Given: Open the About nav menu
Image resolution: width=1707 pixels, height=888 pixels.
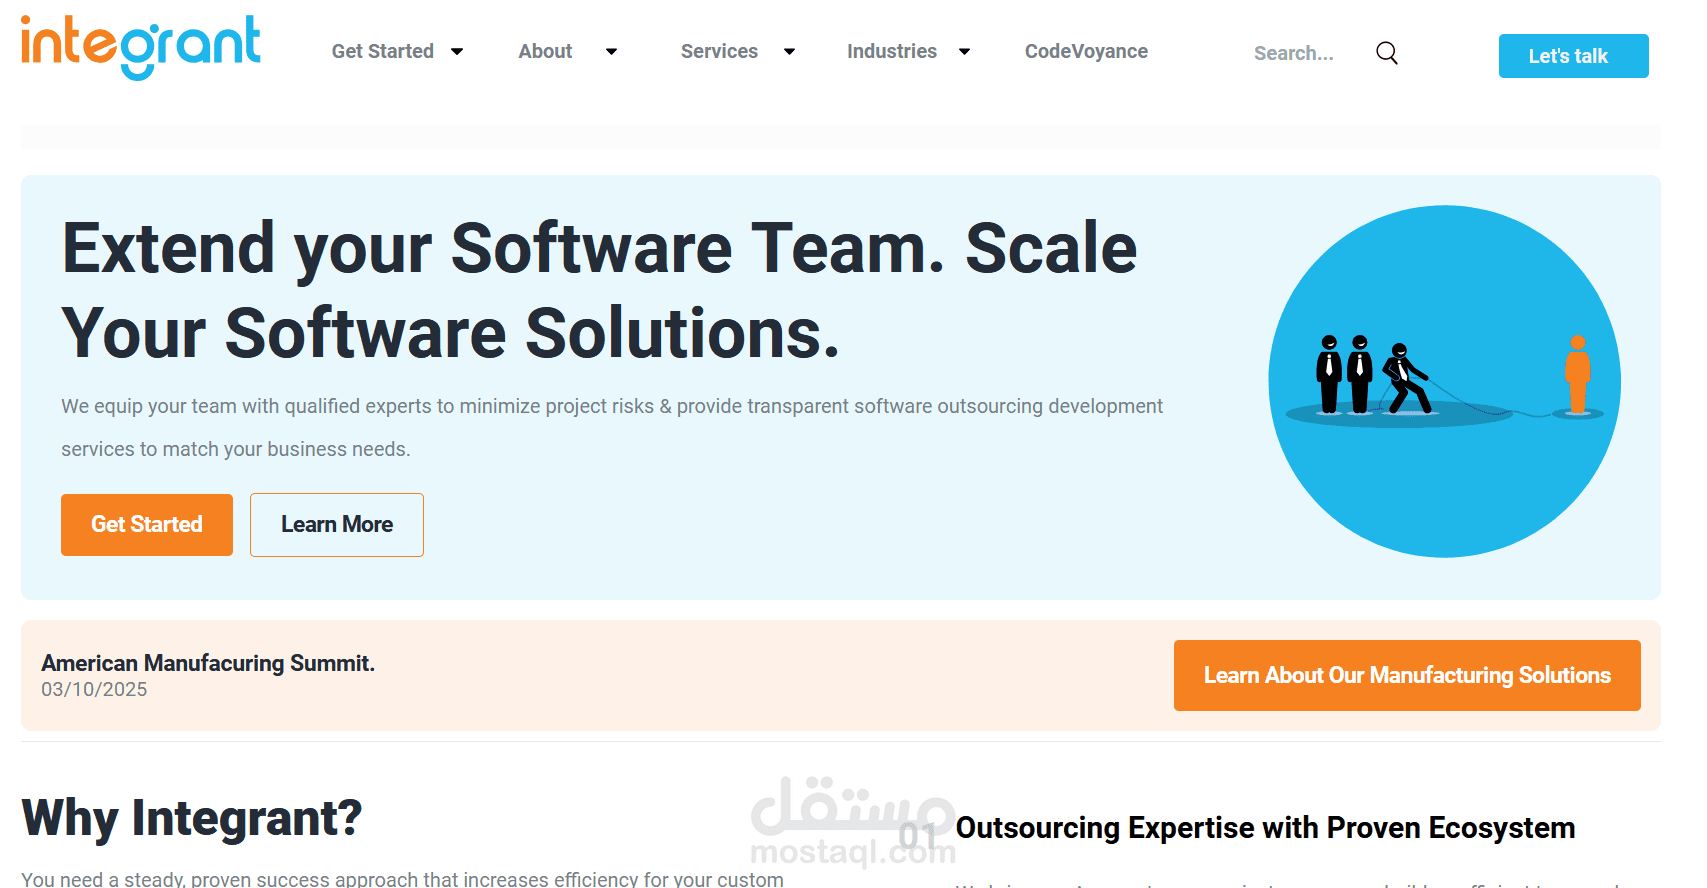Looking at the screenshot, I should point(545,51).
